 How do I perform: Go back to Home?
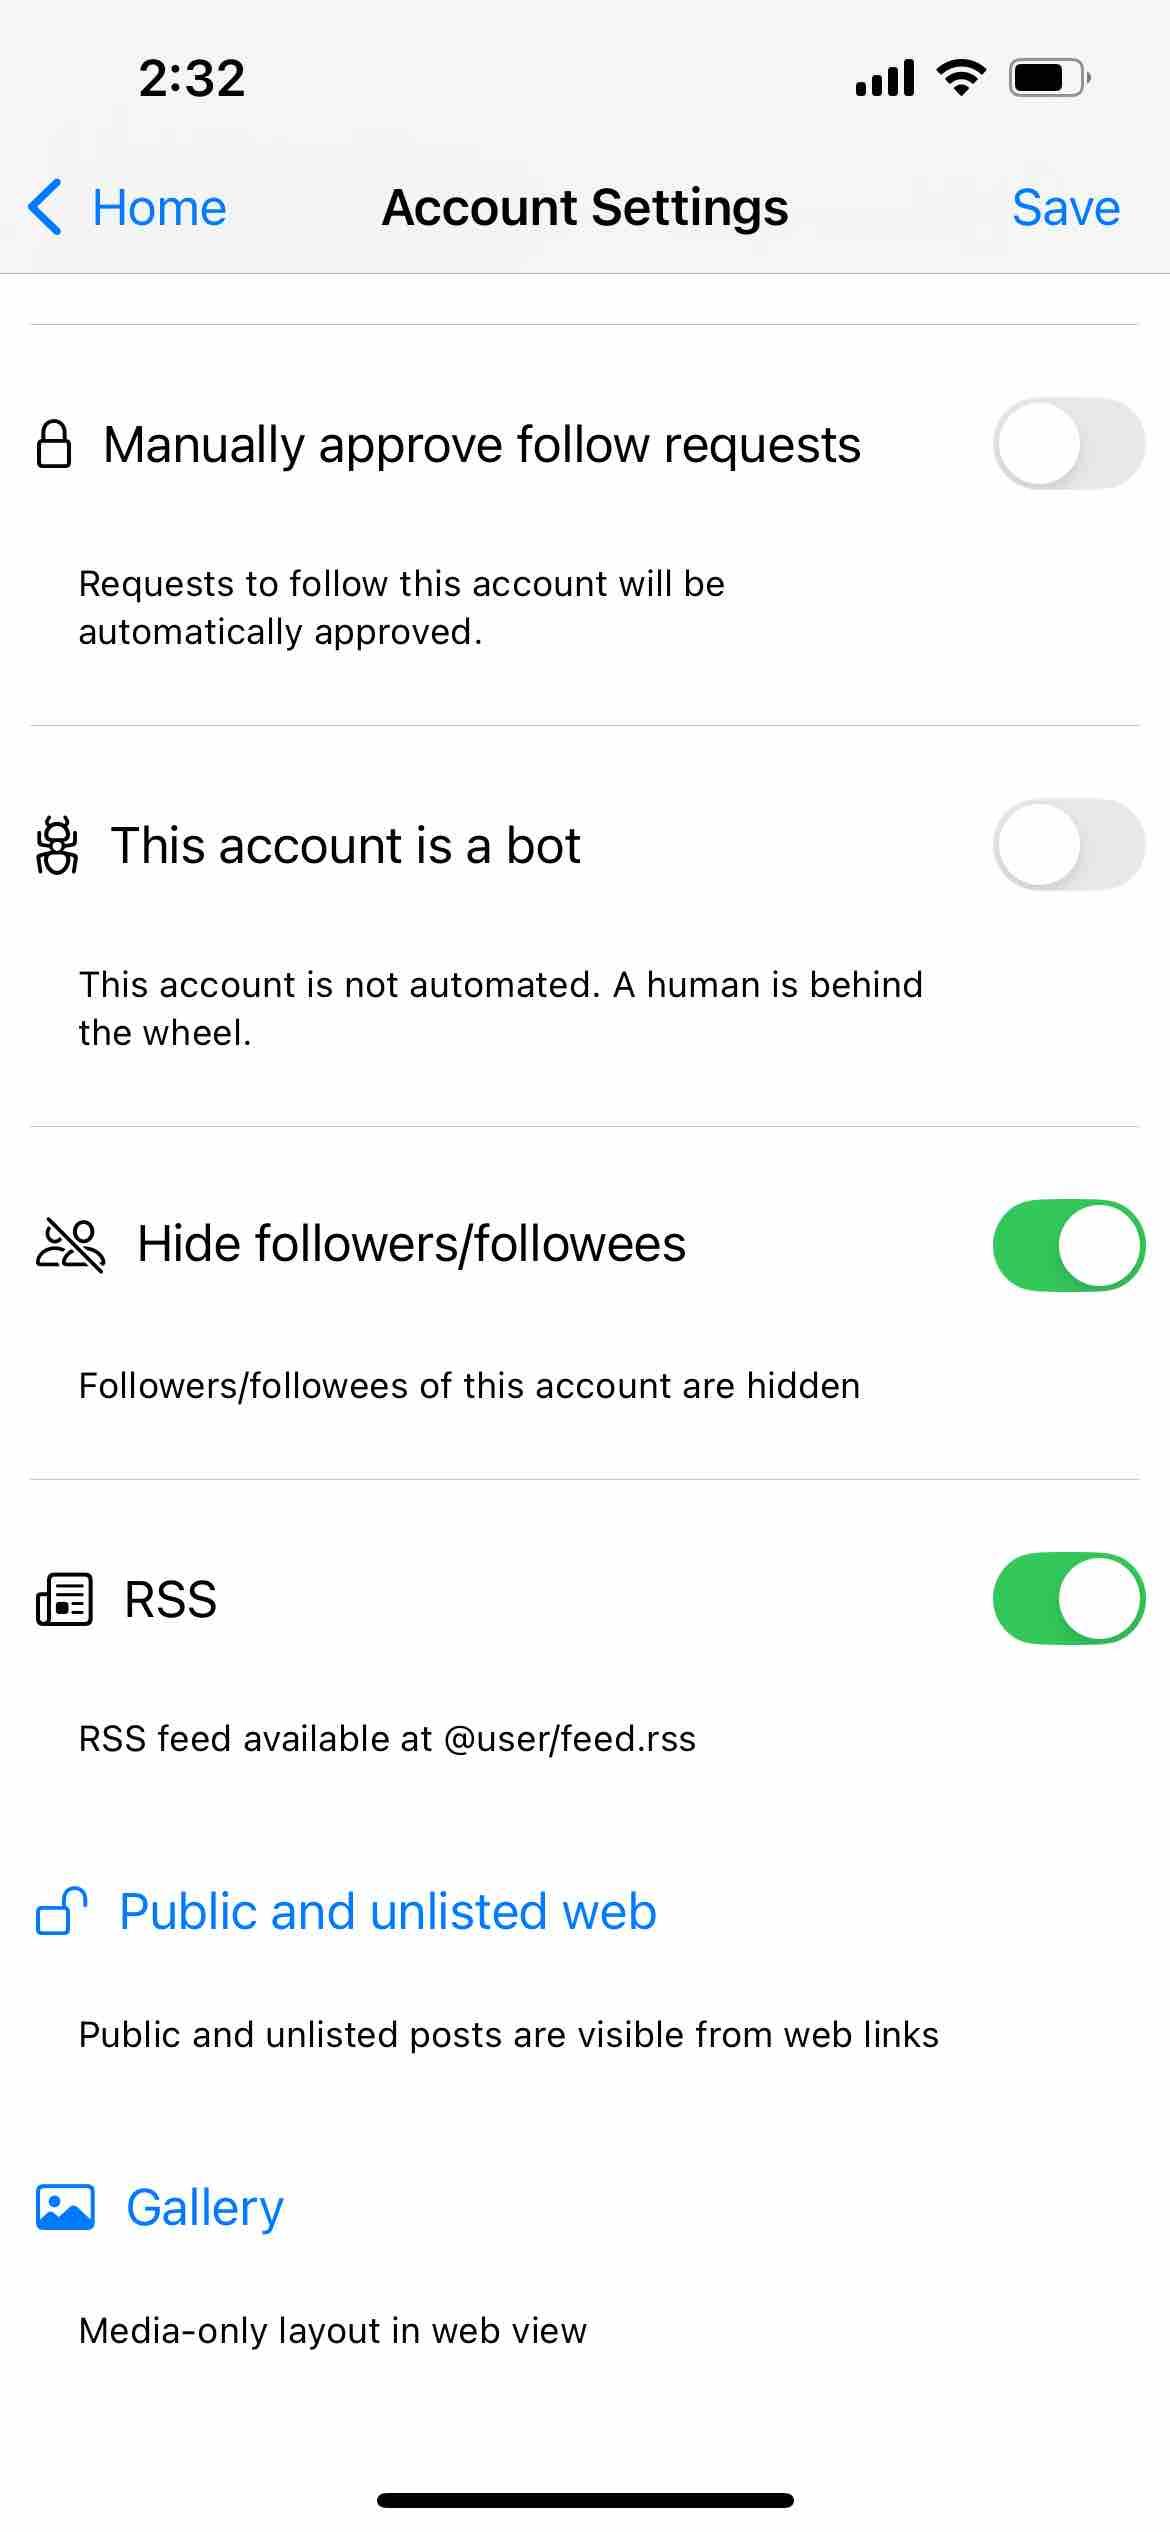click(159, 208)
